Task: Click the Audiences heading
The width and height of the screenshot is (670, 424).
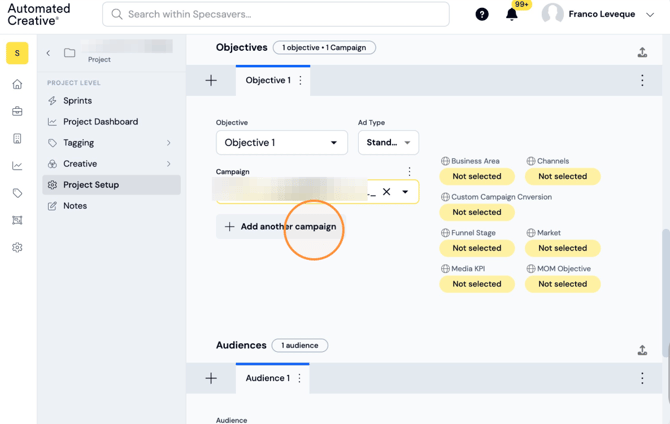Action: (241, 345)
